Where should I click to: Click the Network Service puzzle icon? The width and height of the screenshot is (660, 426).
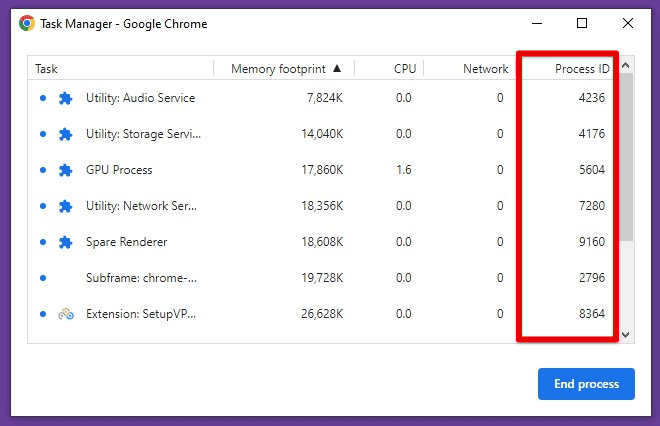click(65, 206)
